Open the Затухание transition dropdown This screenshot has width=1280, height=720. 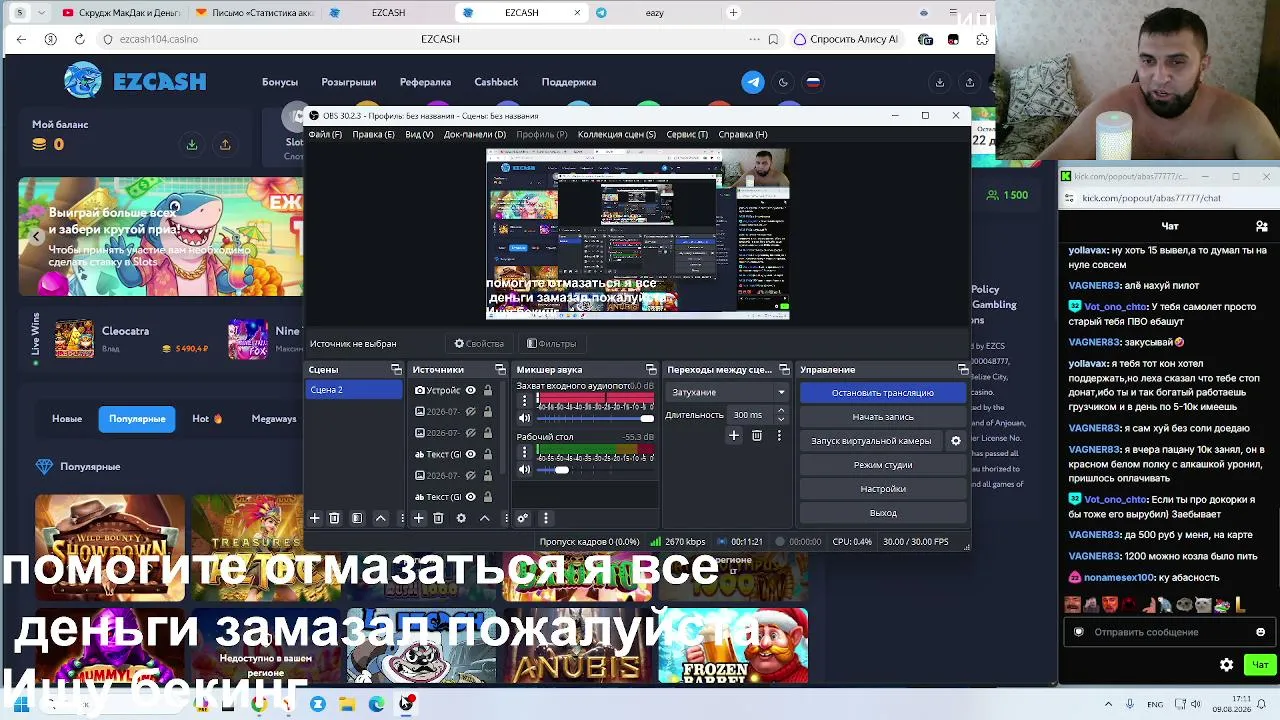coord(728,392)
